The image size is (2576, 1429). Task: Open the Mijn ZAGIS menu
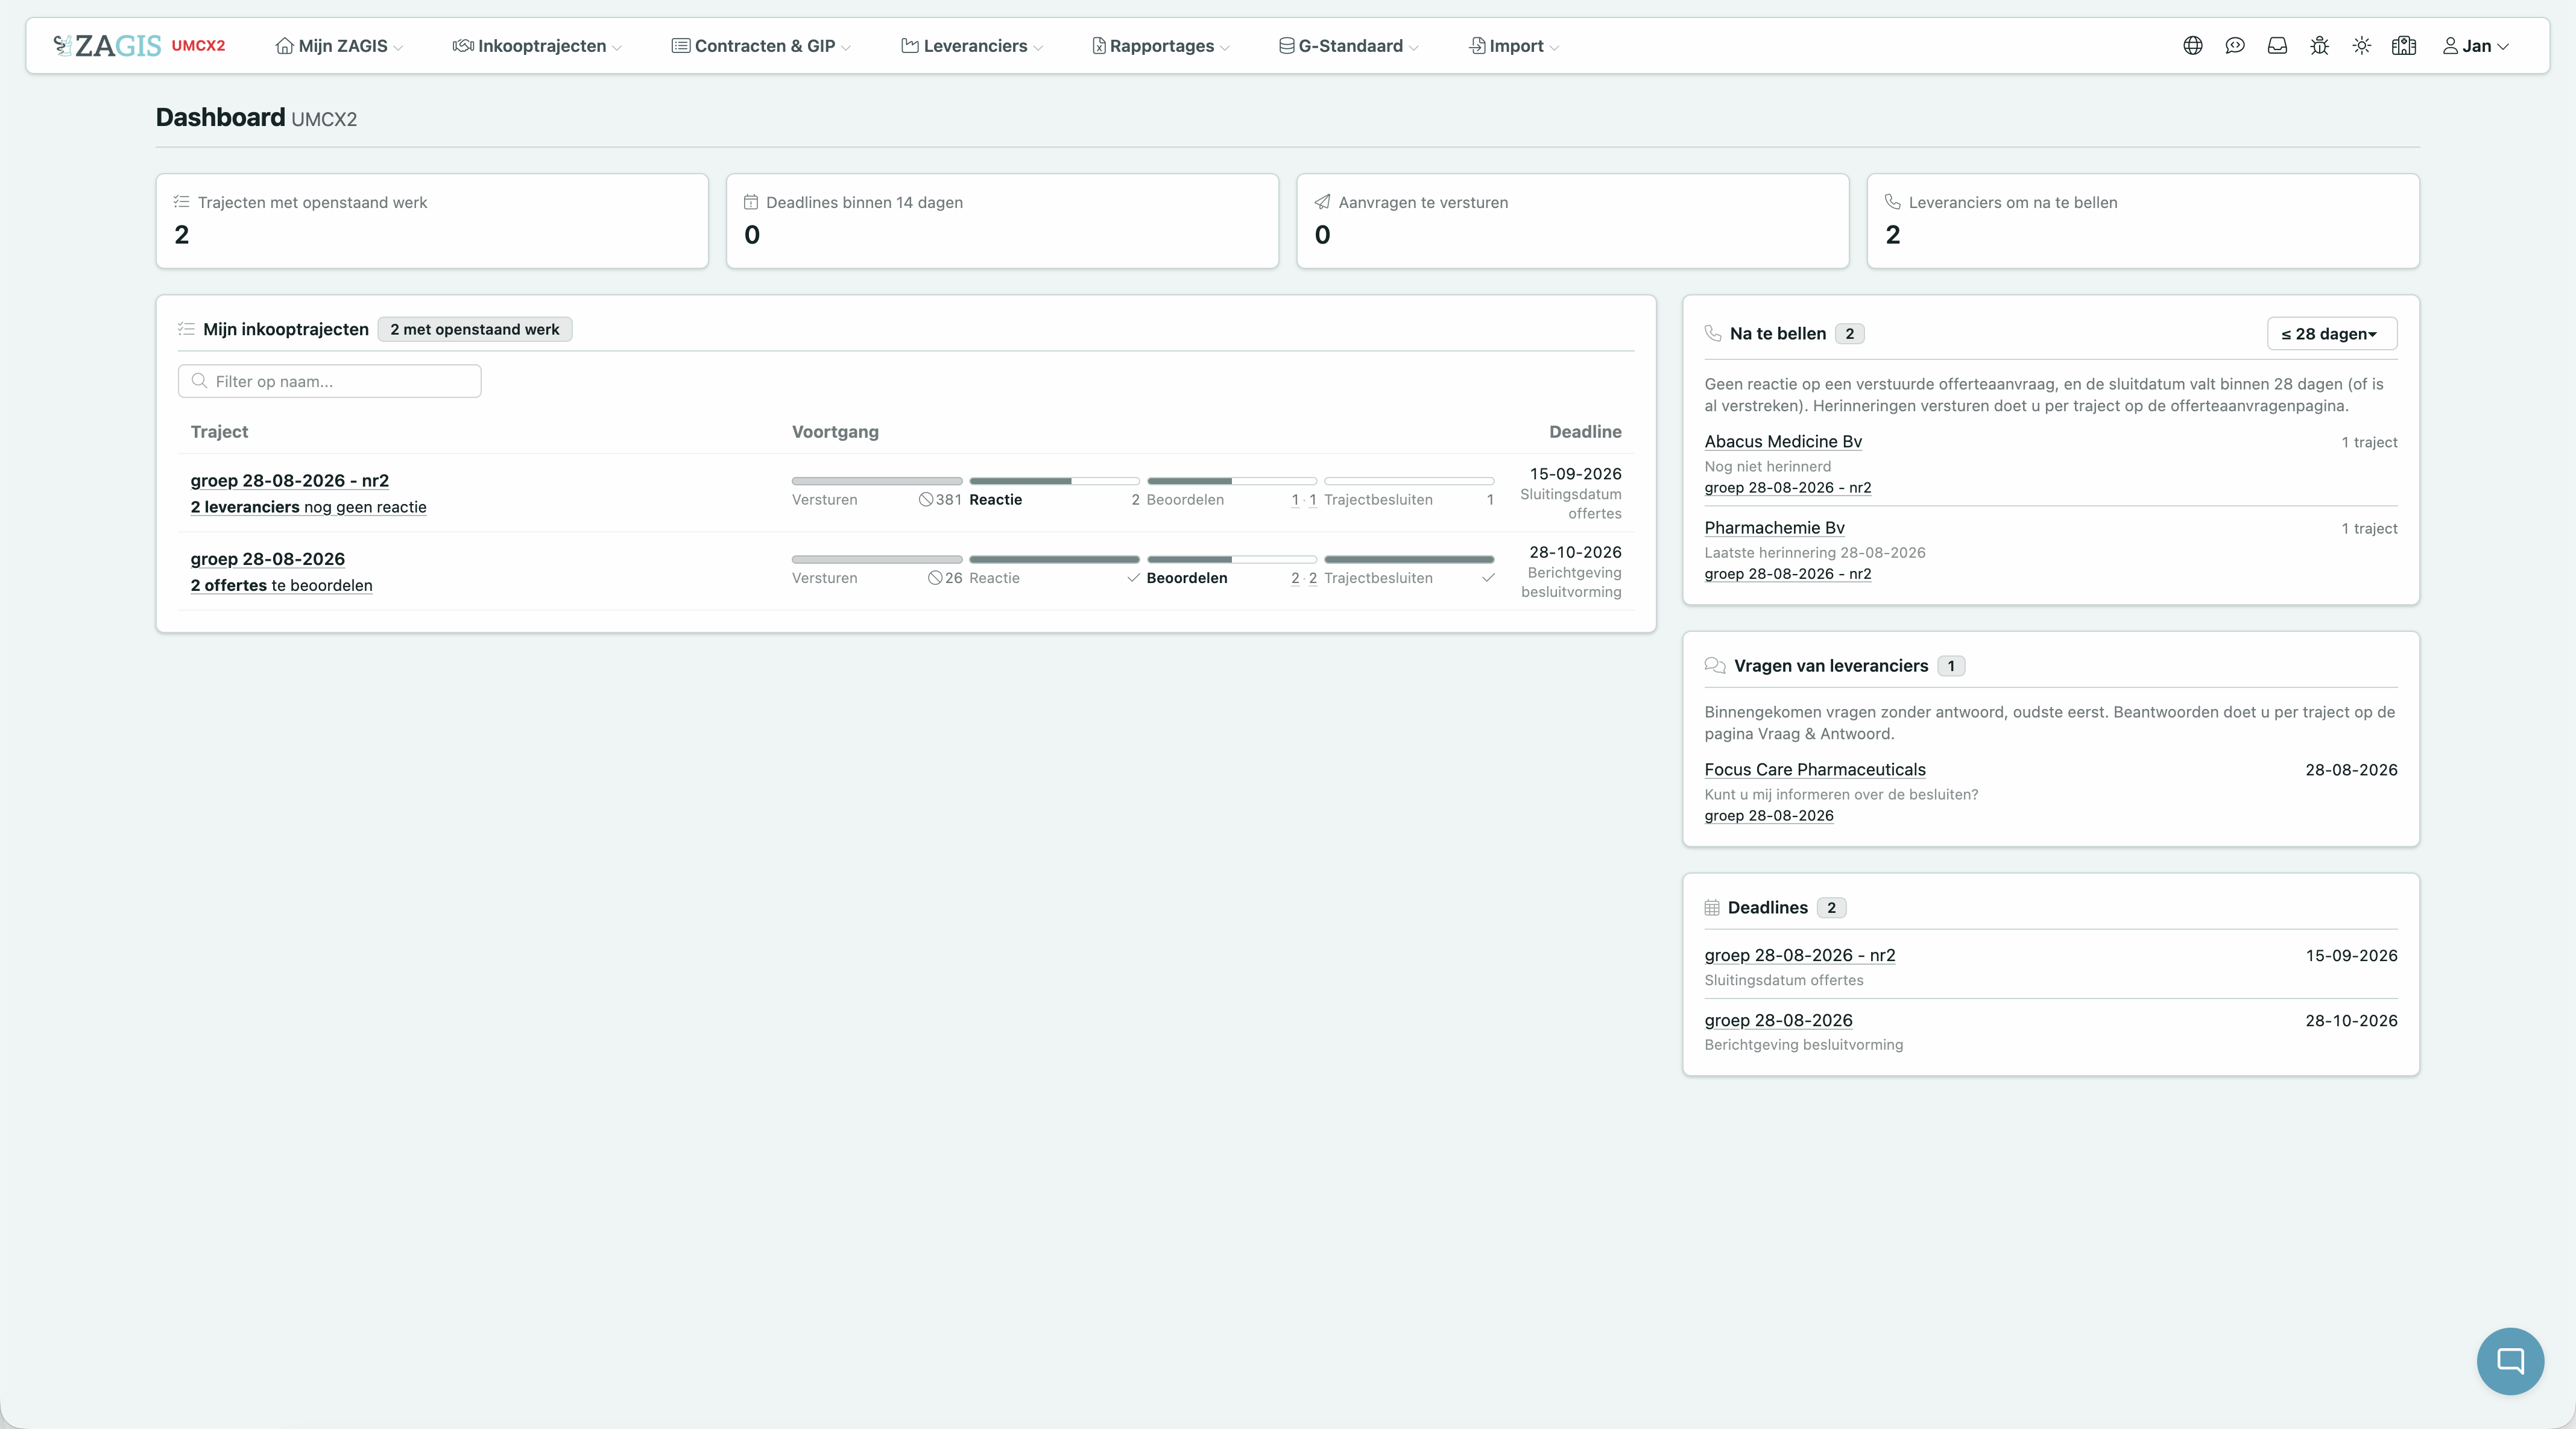(339, 46)
